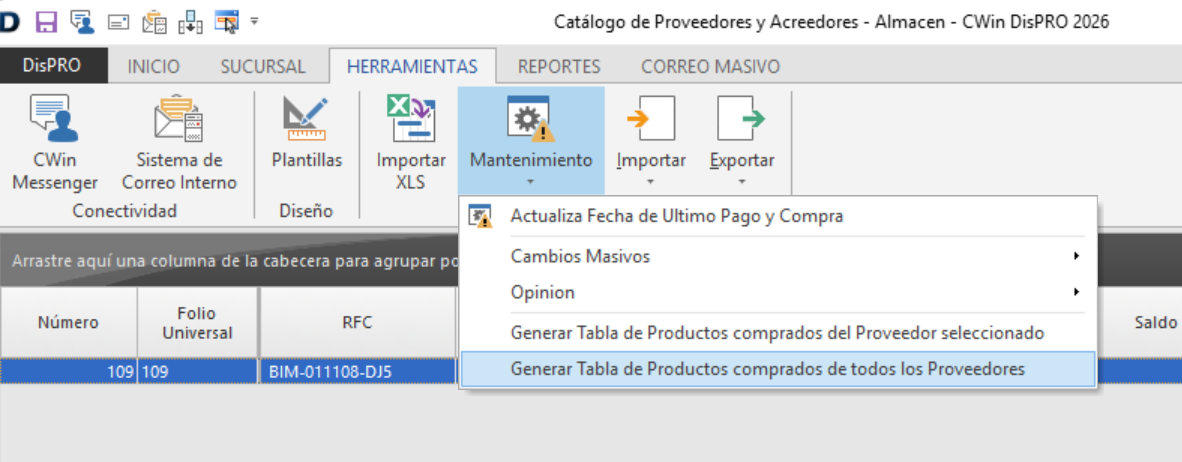Expand the Cambios Masivos submenu arrow
Screen dimensions: 1182x462
(1076, 256)
